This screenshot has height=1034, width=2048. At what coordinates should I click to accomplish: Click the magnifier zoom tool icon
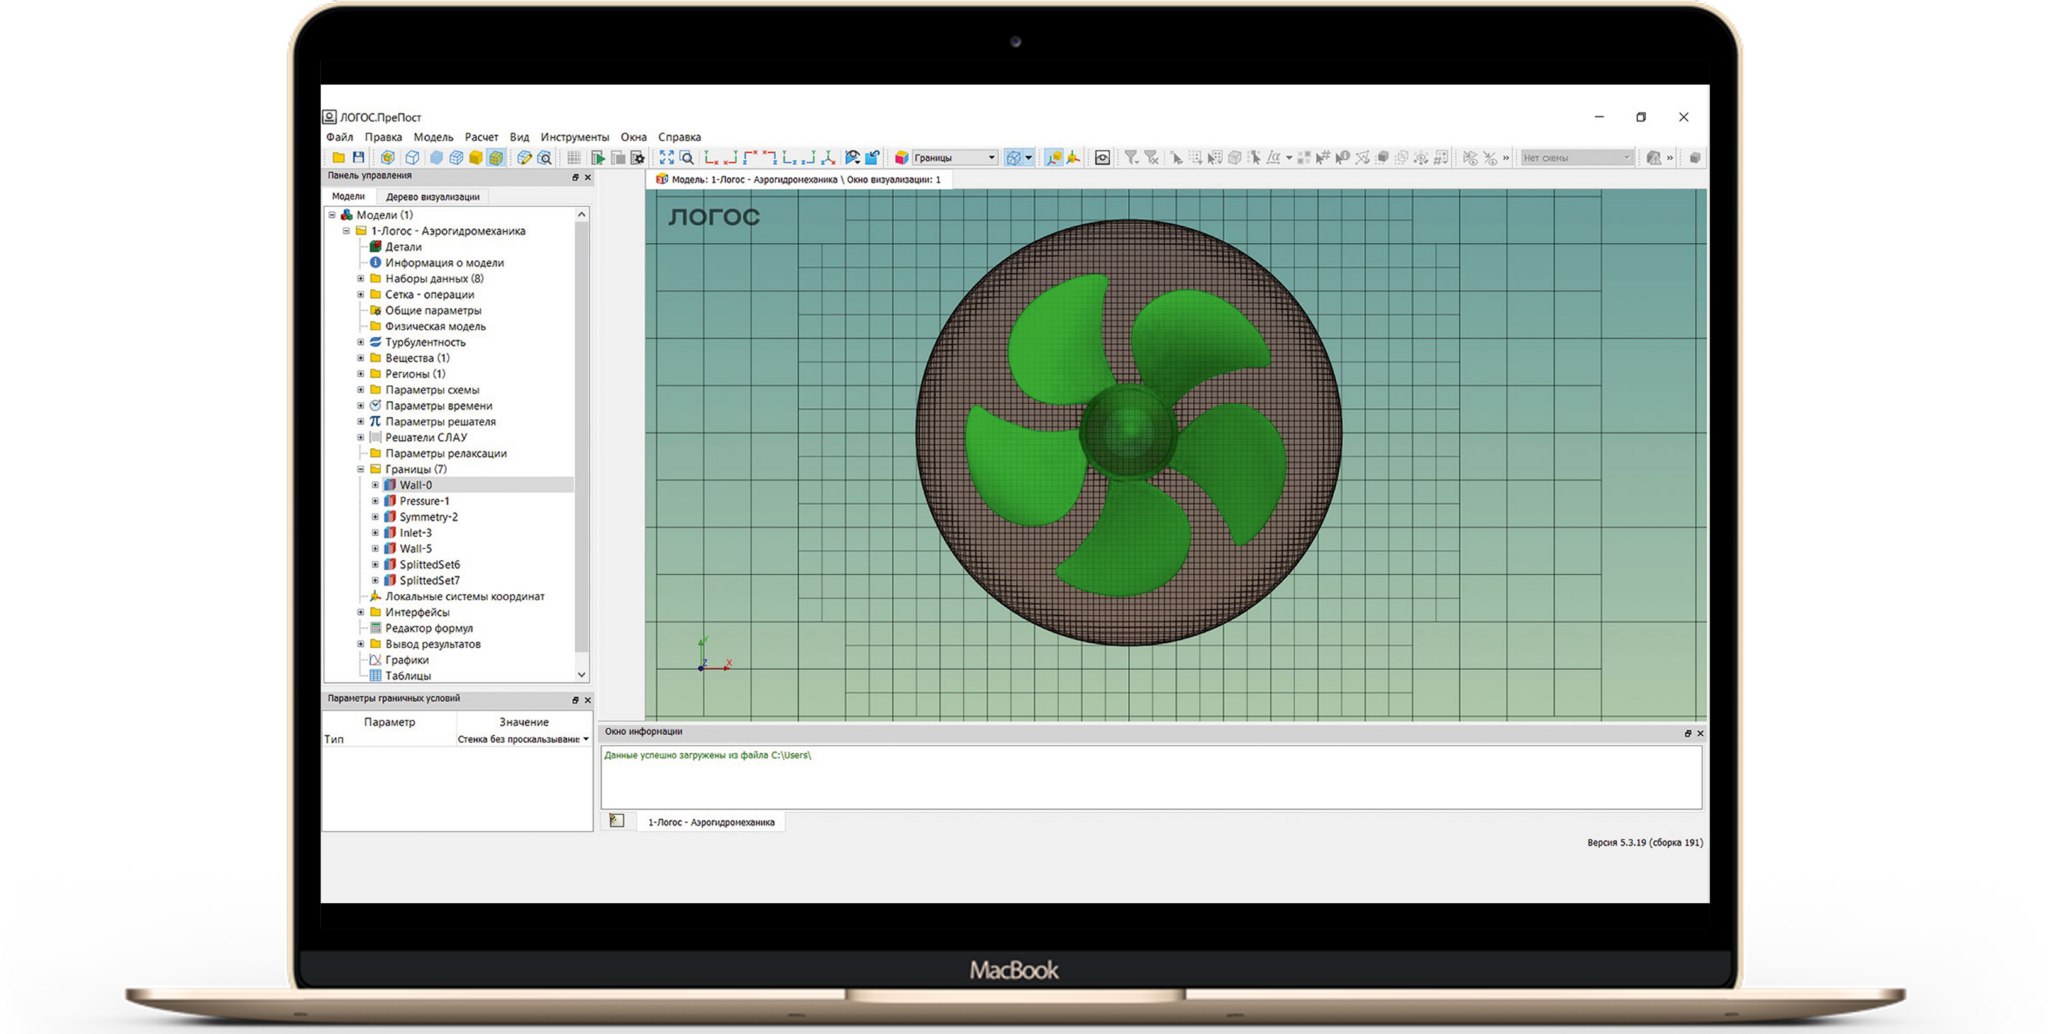[x=687, y=158]
